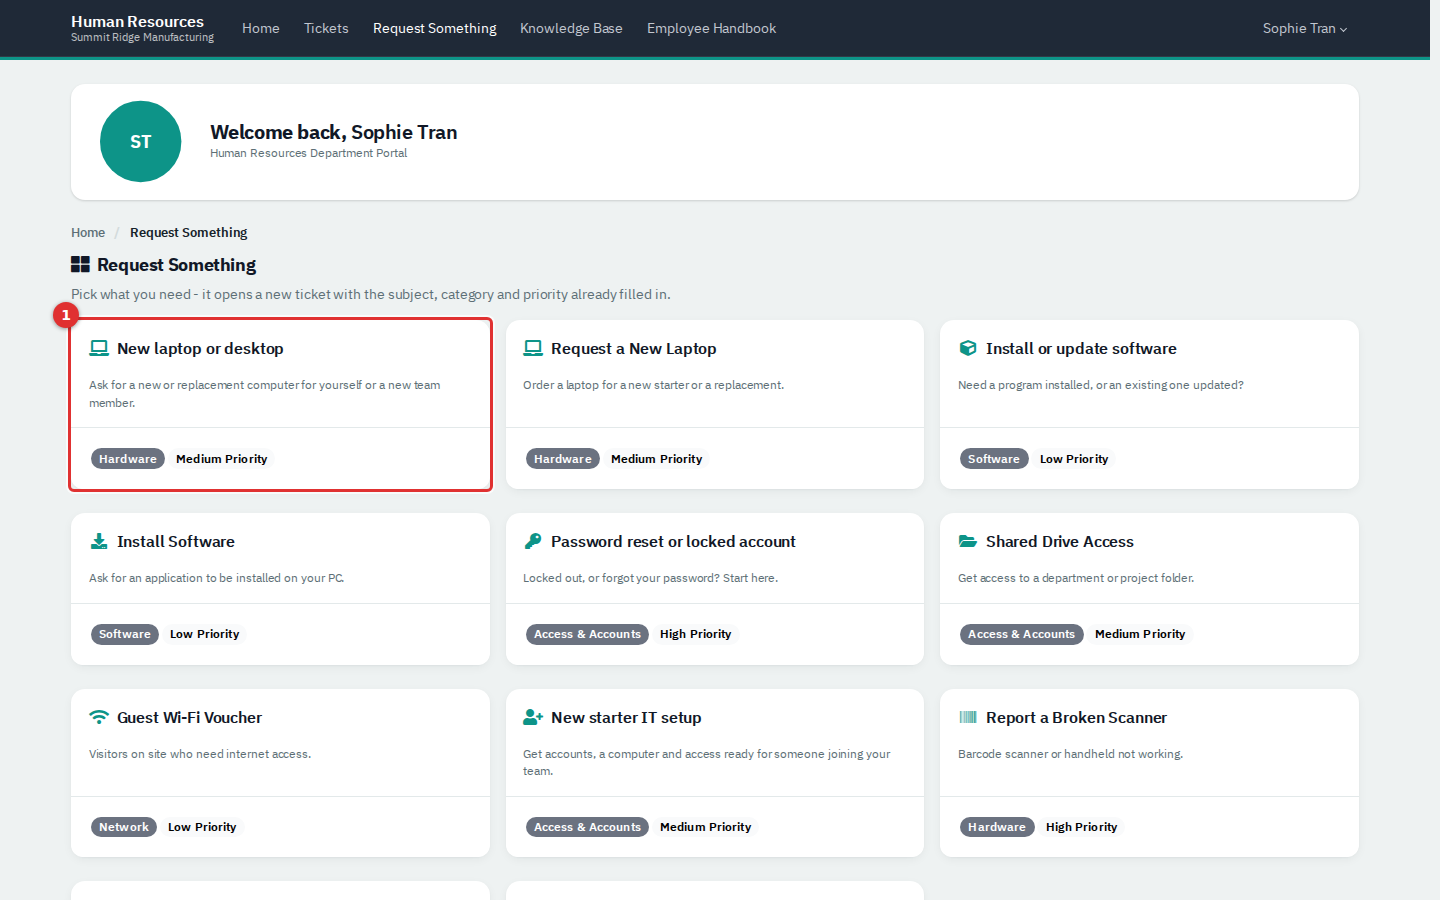
Task: Open the Install Software request card
Action: point(280,589)
